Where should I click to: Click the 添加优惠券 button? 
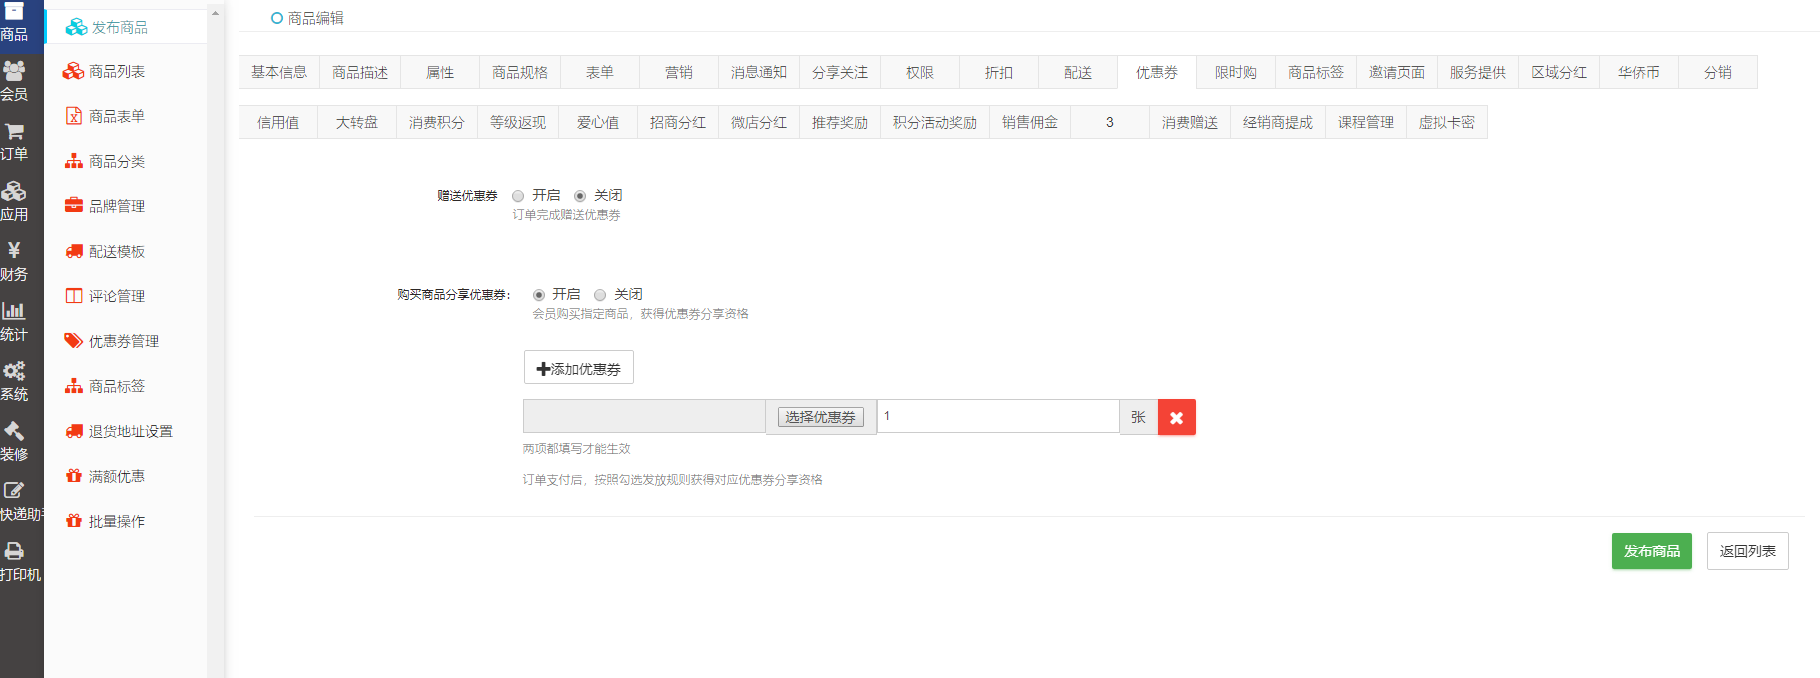[579, 368]
